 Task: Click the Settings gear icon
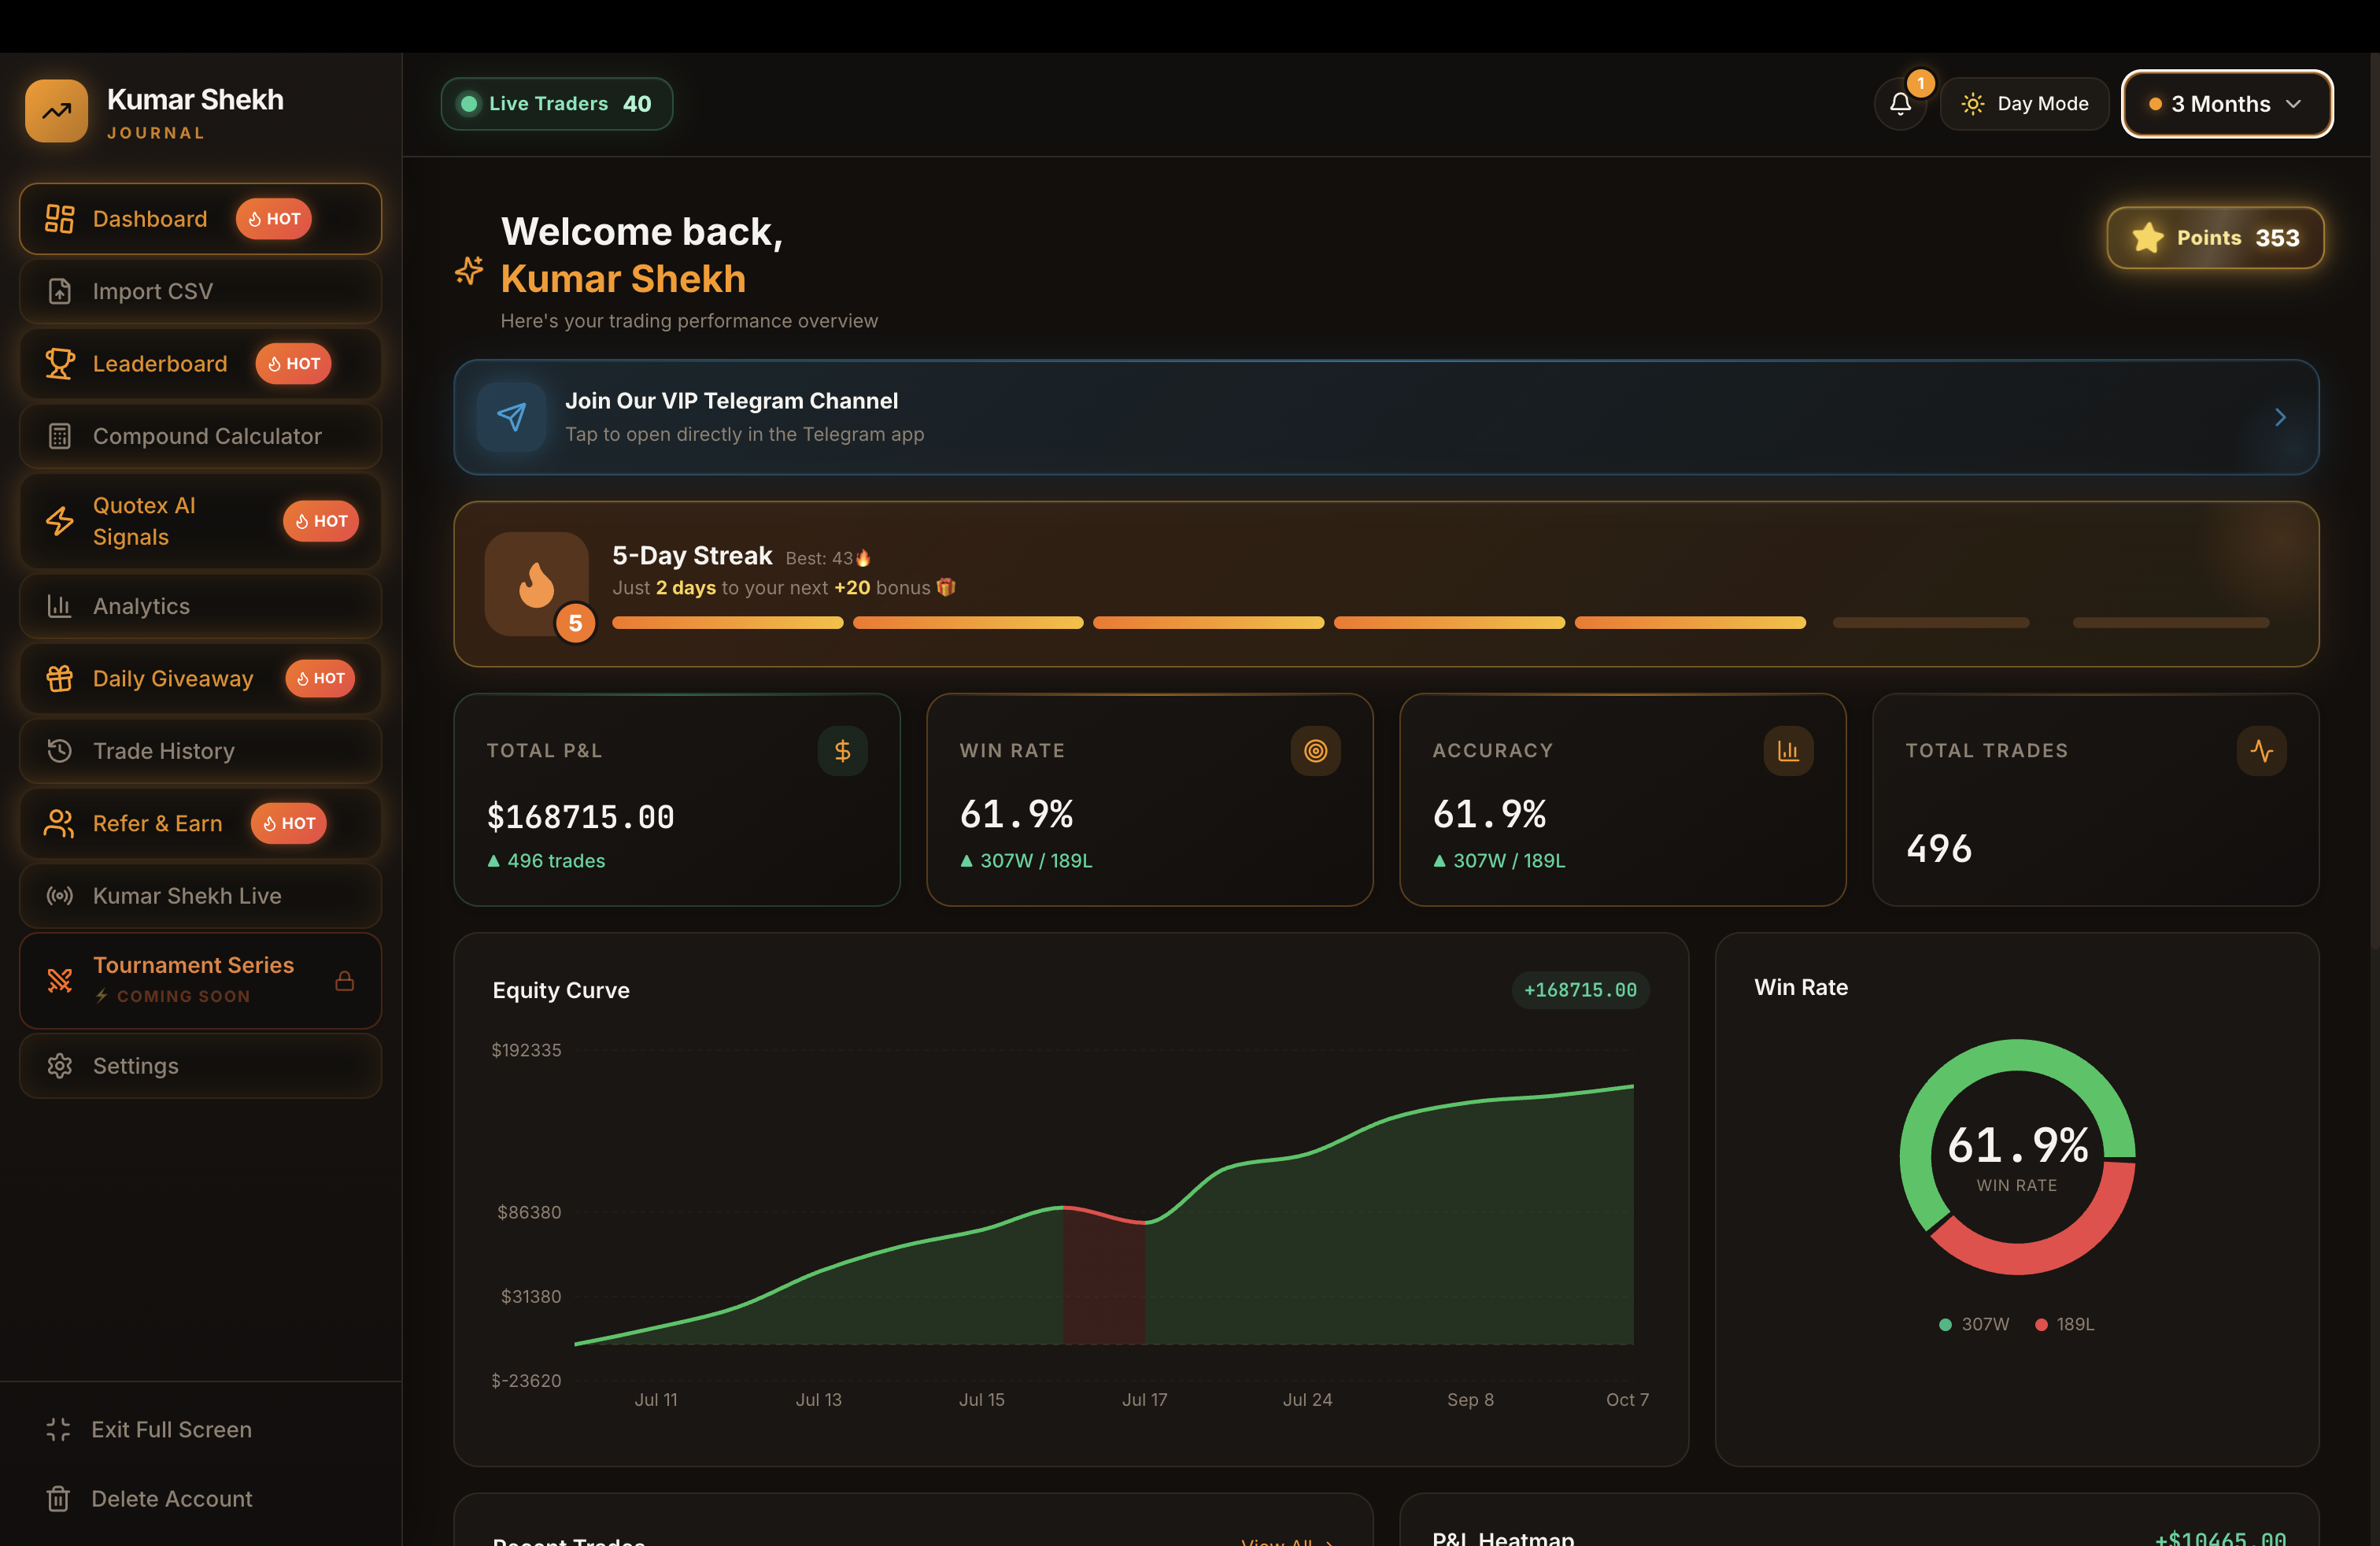tap(60, 1066)
